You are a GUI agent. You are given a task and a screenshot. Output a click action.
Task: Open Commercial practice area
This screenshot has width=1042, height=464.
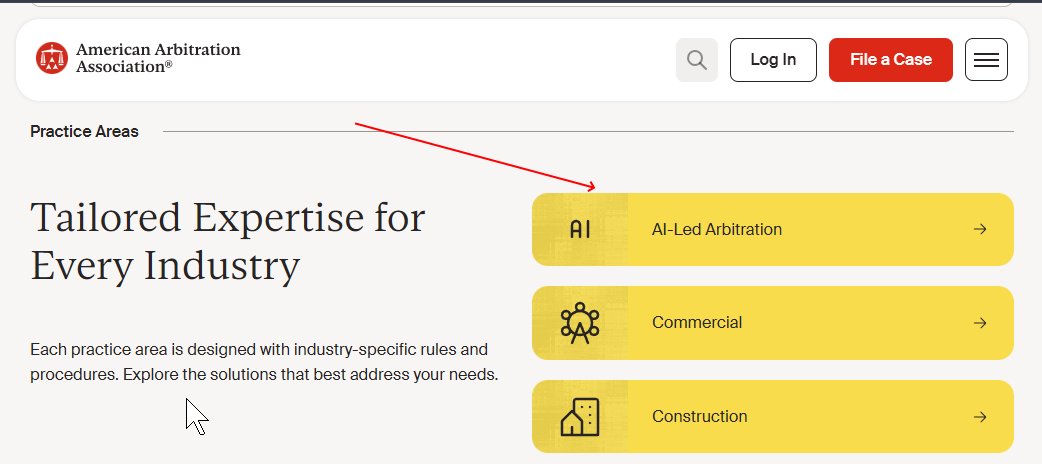coord(773,323)
